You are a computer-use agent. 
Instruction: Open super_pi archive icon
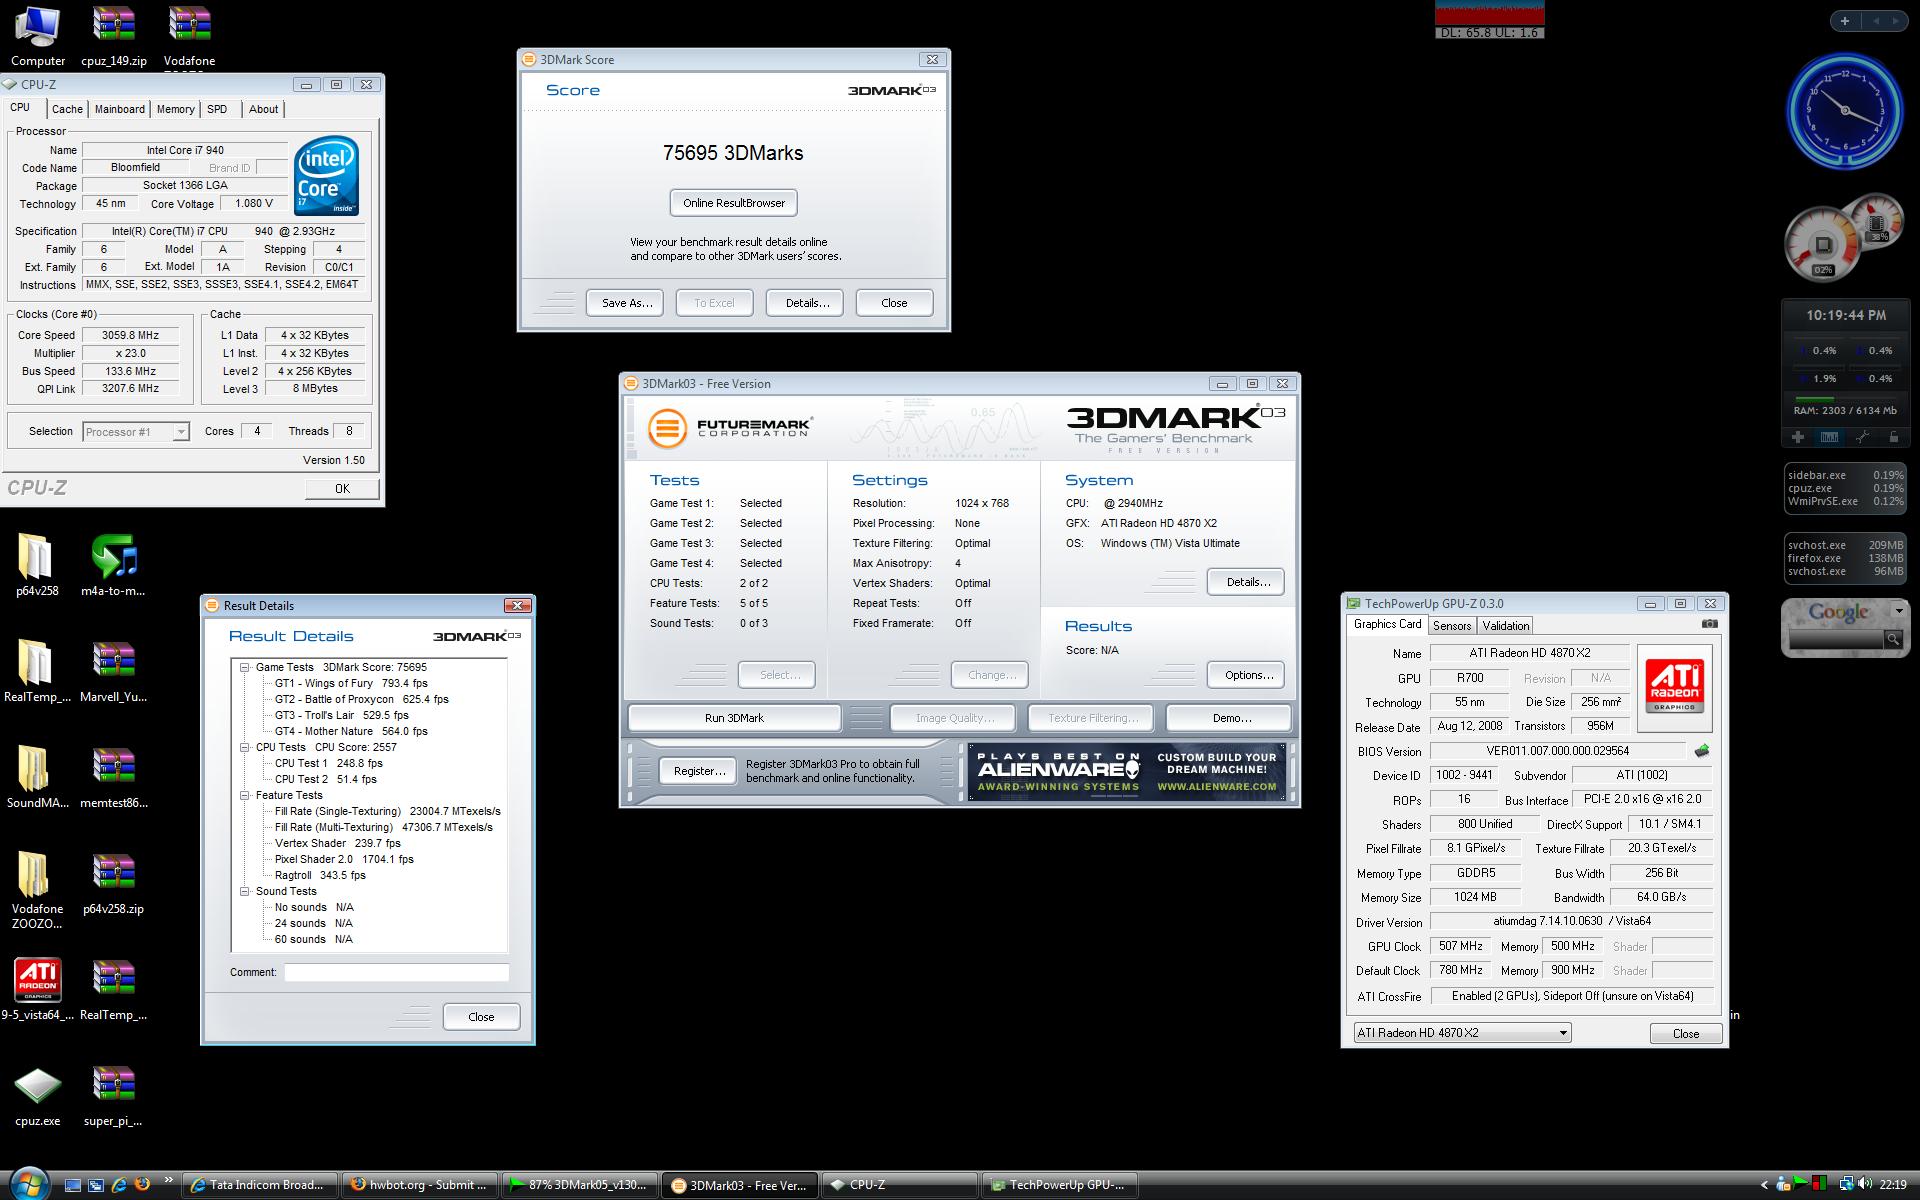(113, 1096)
